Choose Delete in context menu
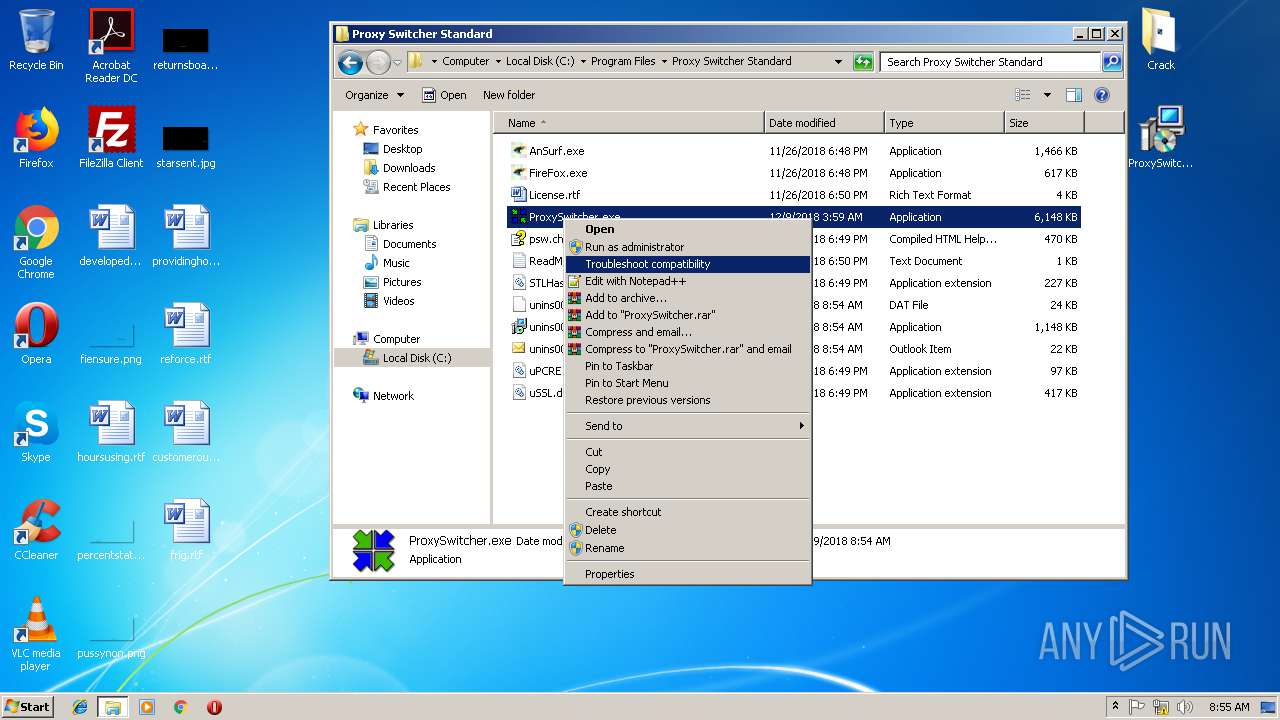 click(x=687, y=530)
